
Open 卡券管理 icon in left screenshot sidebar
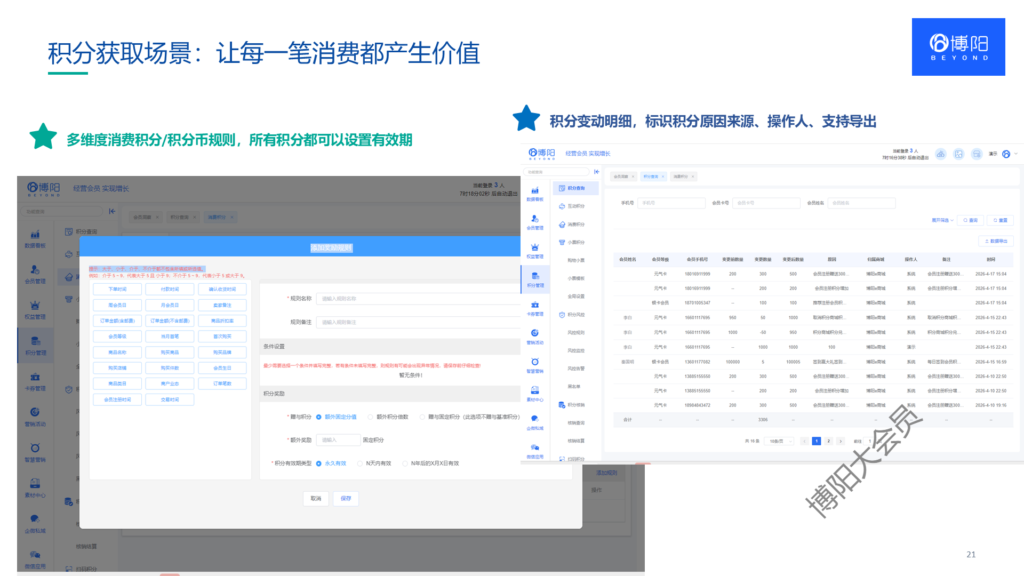tap(35, 377)
